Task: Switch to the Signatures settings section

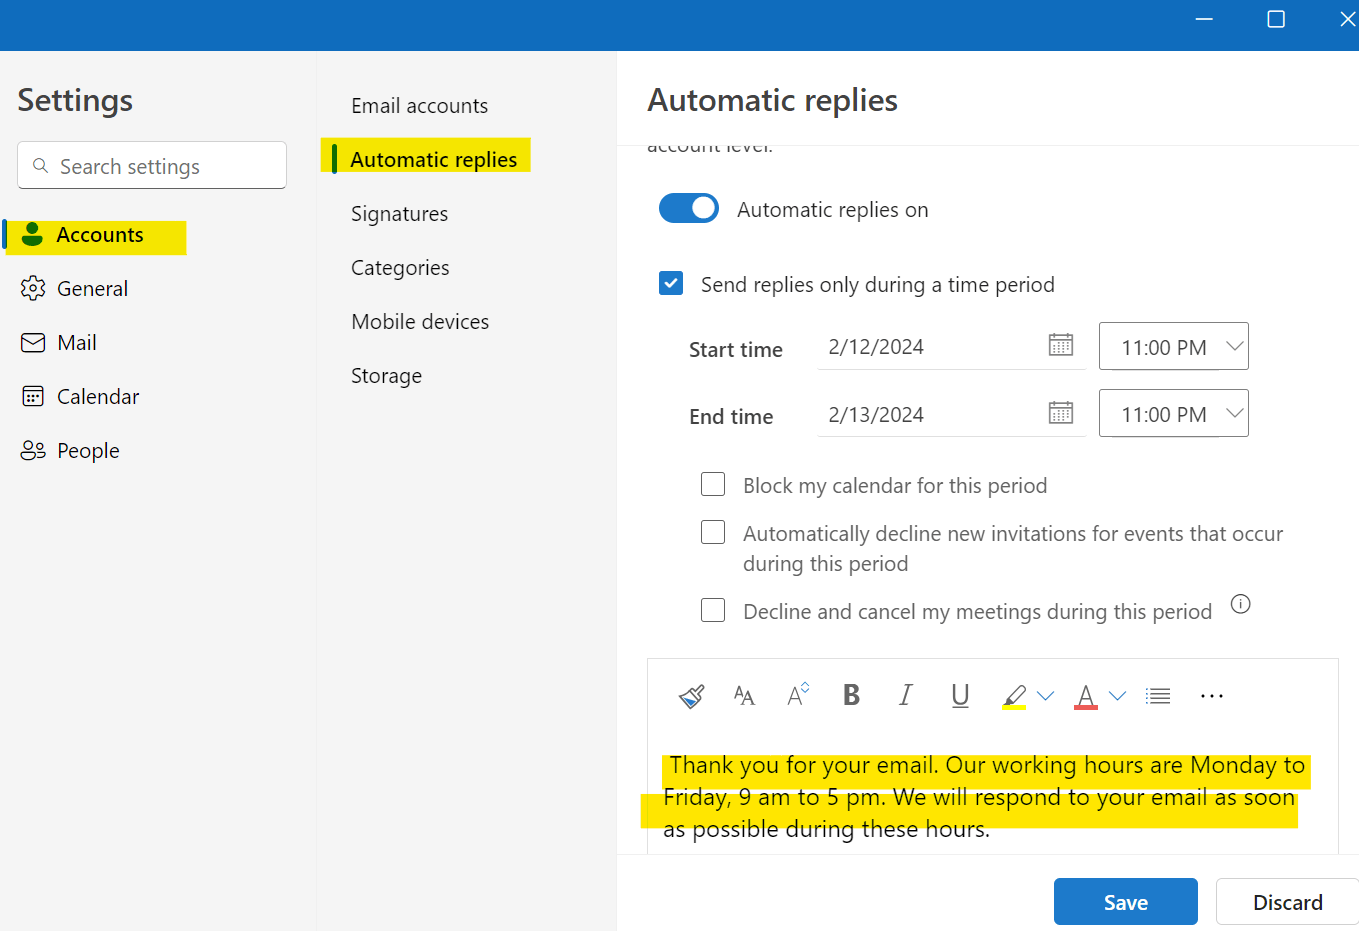Action: [399, 213]
